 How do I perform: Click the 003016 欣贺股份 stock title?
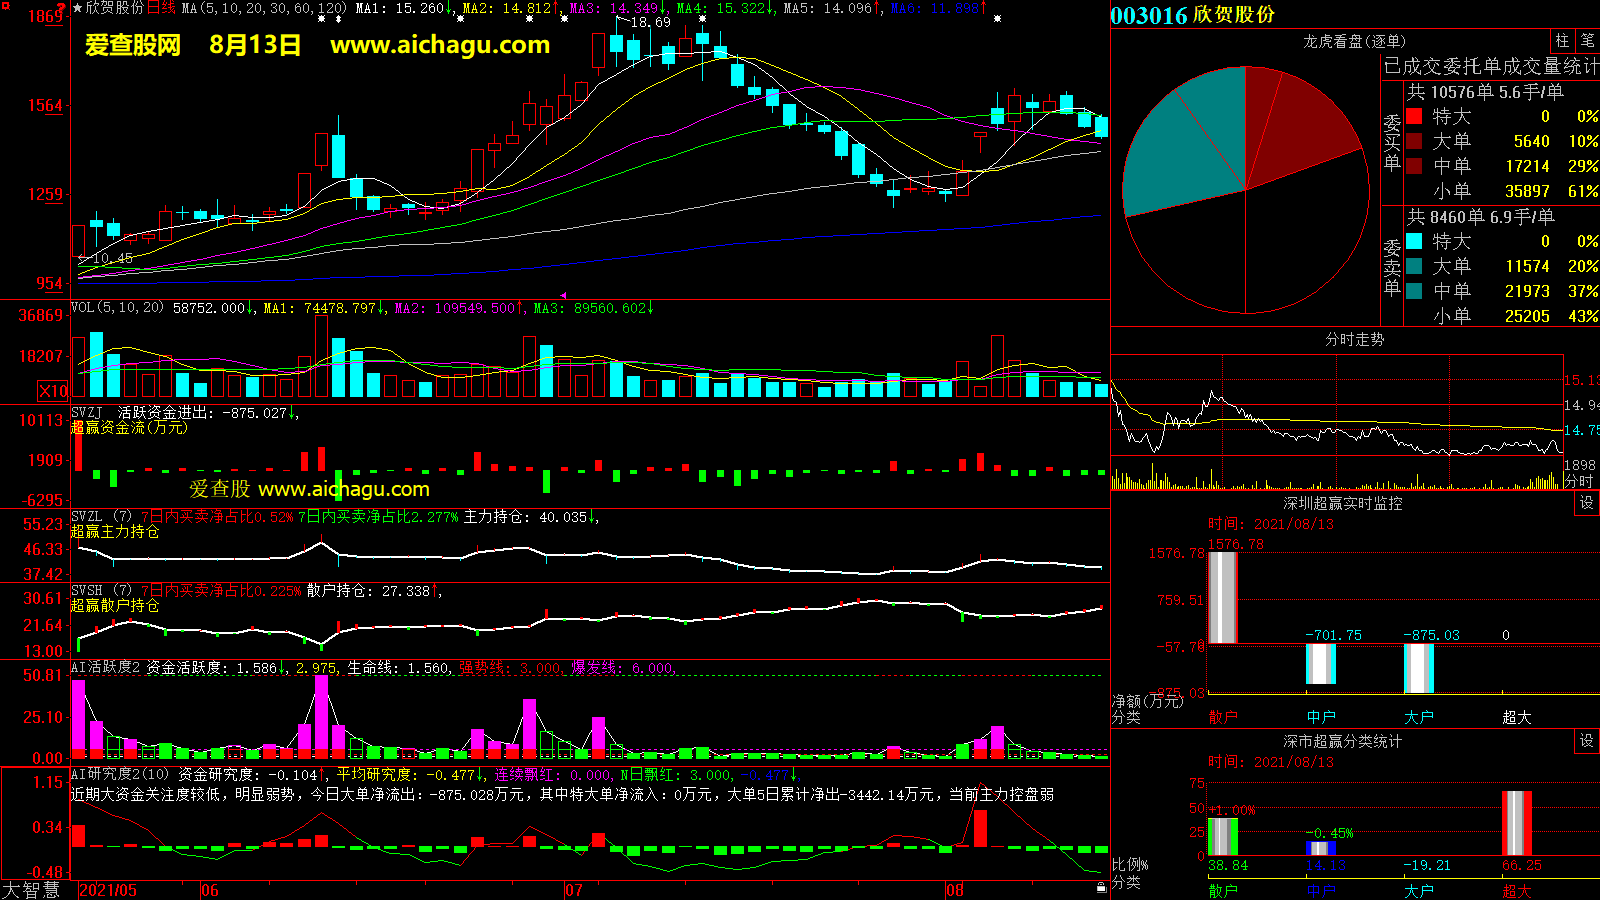coord(1193,15)
